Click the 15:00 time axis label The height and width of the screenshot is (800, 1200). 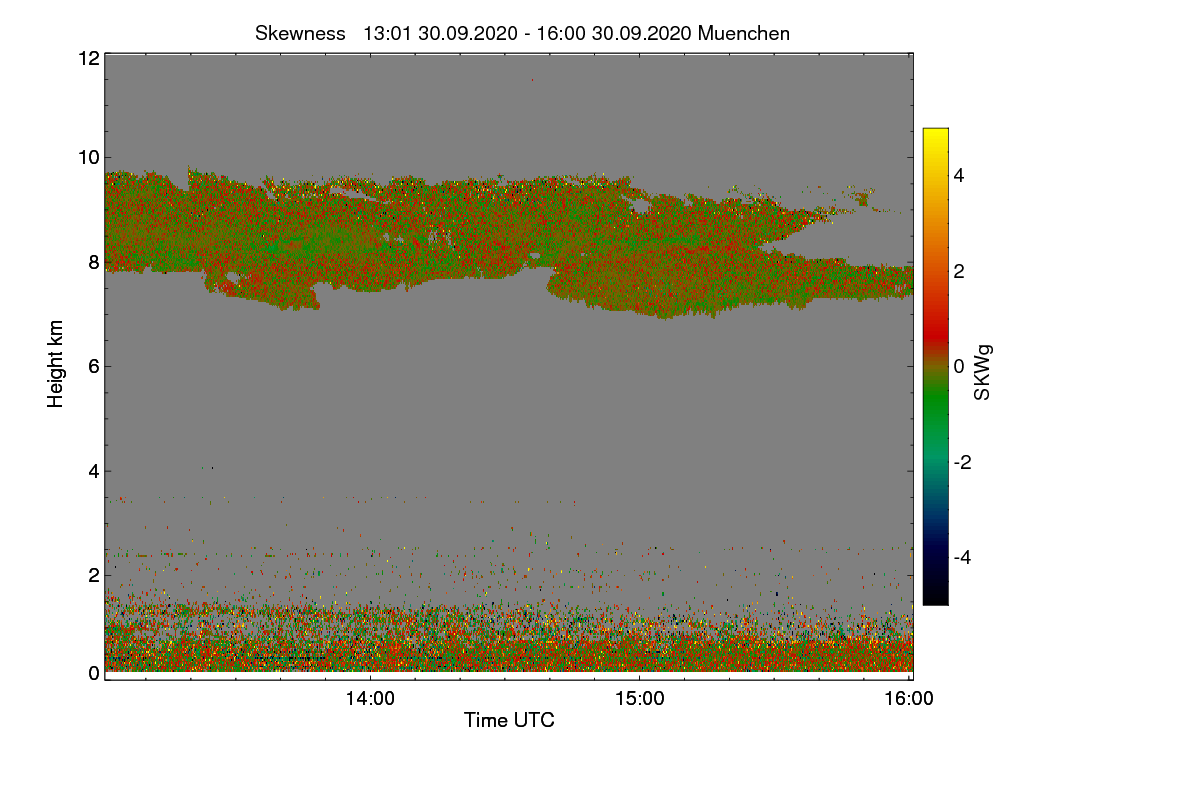pyautogui.click(x=640, y=699)
